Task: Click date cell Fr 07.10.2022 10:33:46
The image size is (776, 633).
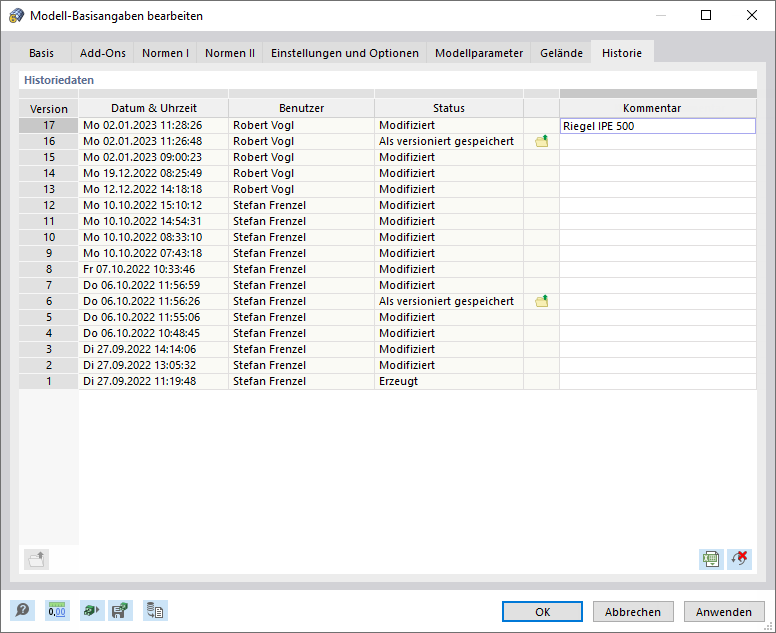Action: [153, 269]
